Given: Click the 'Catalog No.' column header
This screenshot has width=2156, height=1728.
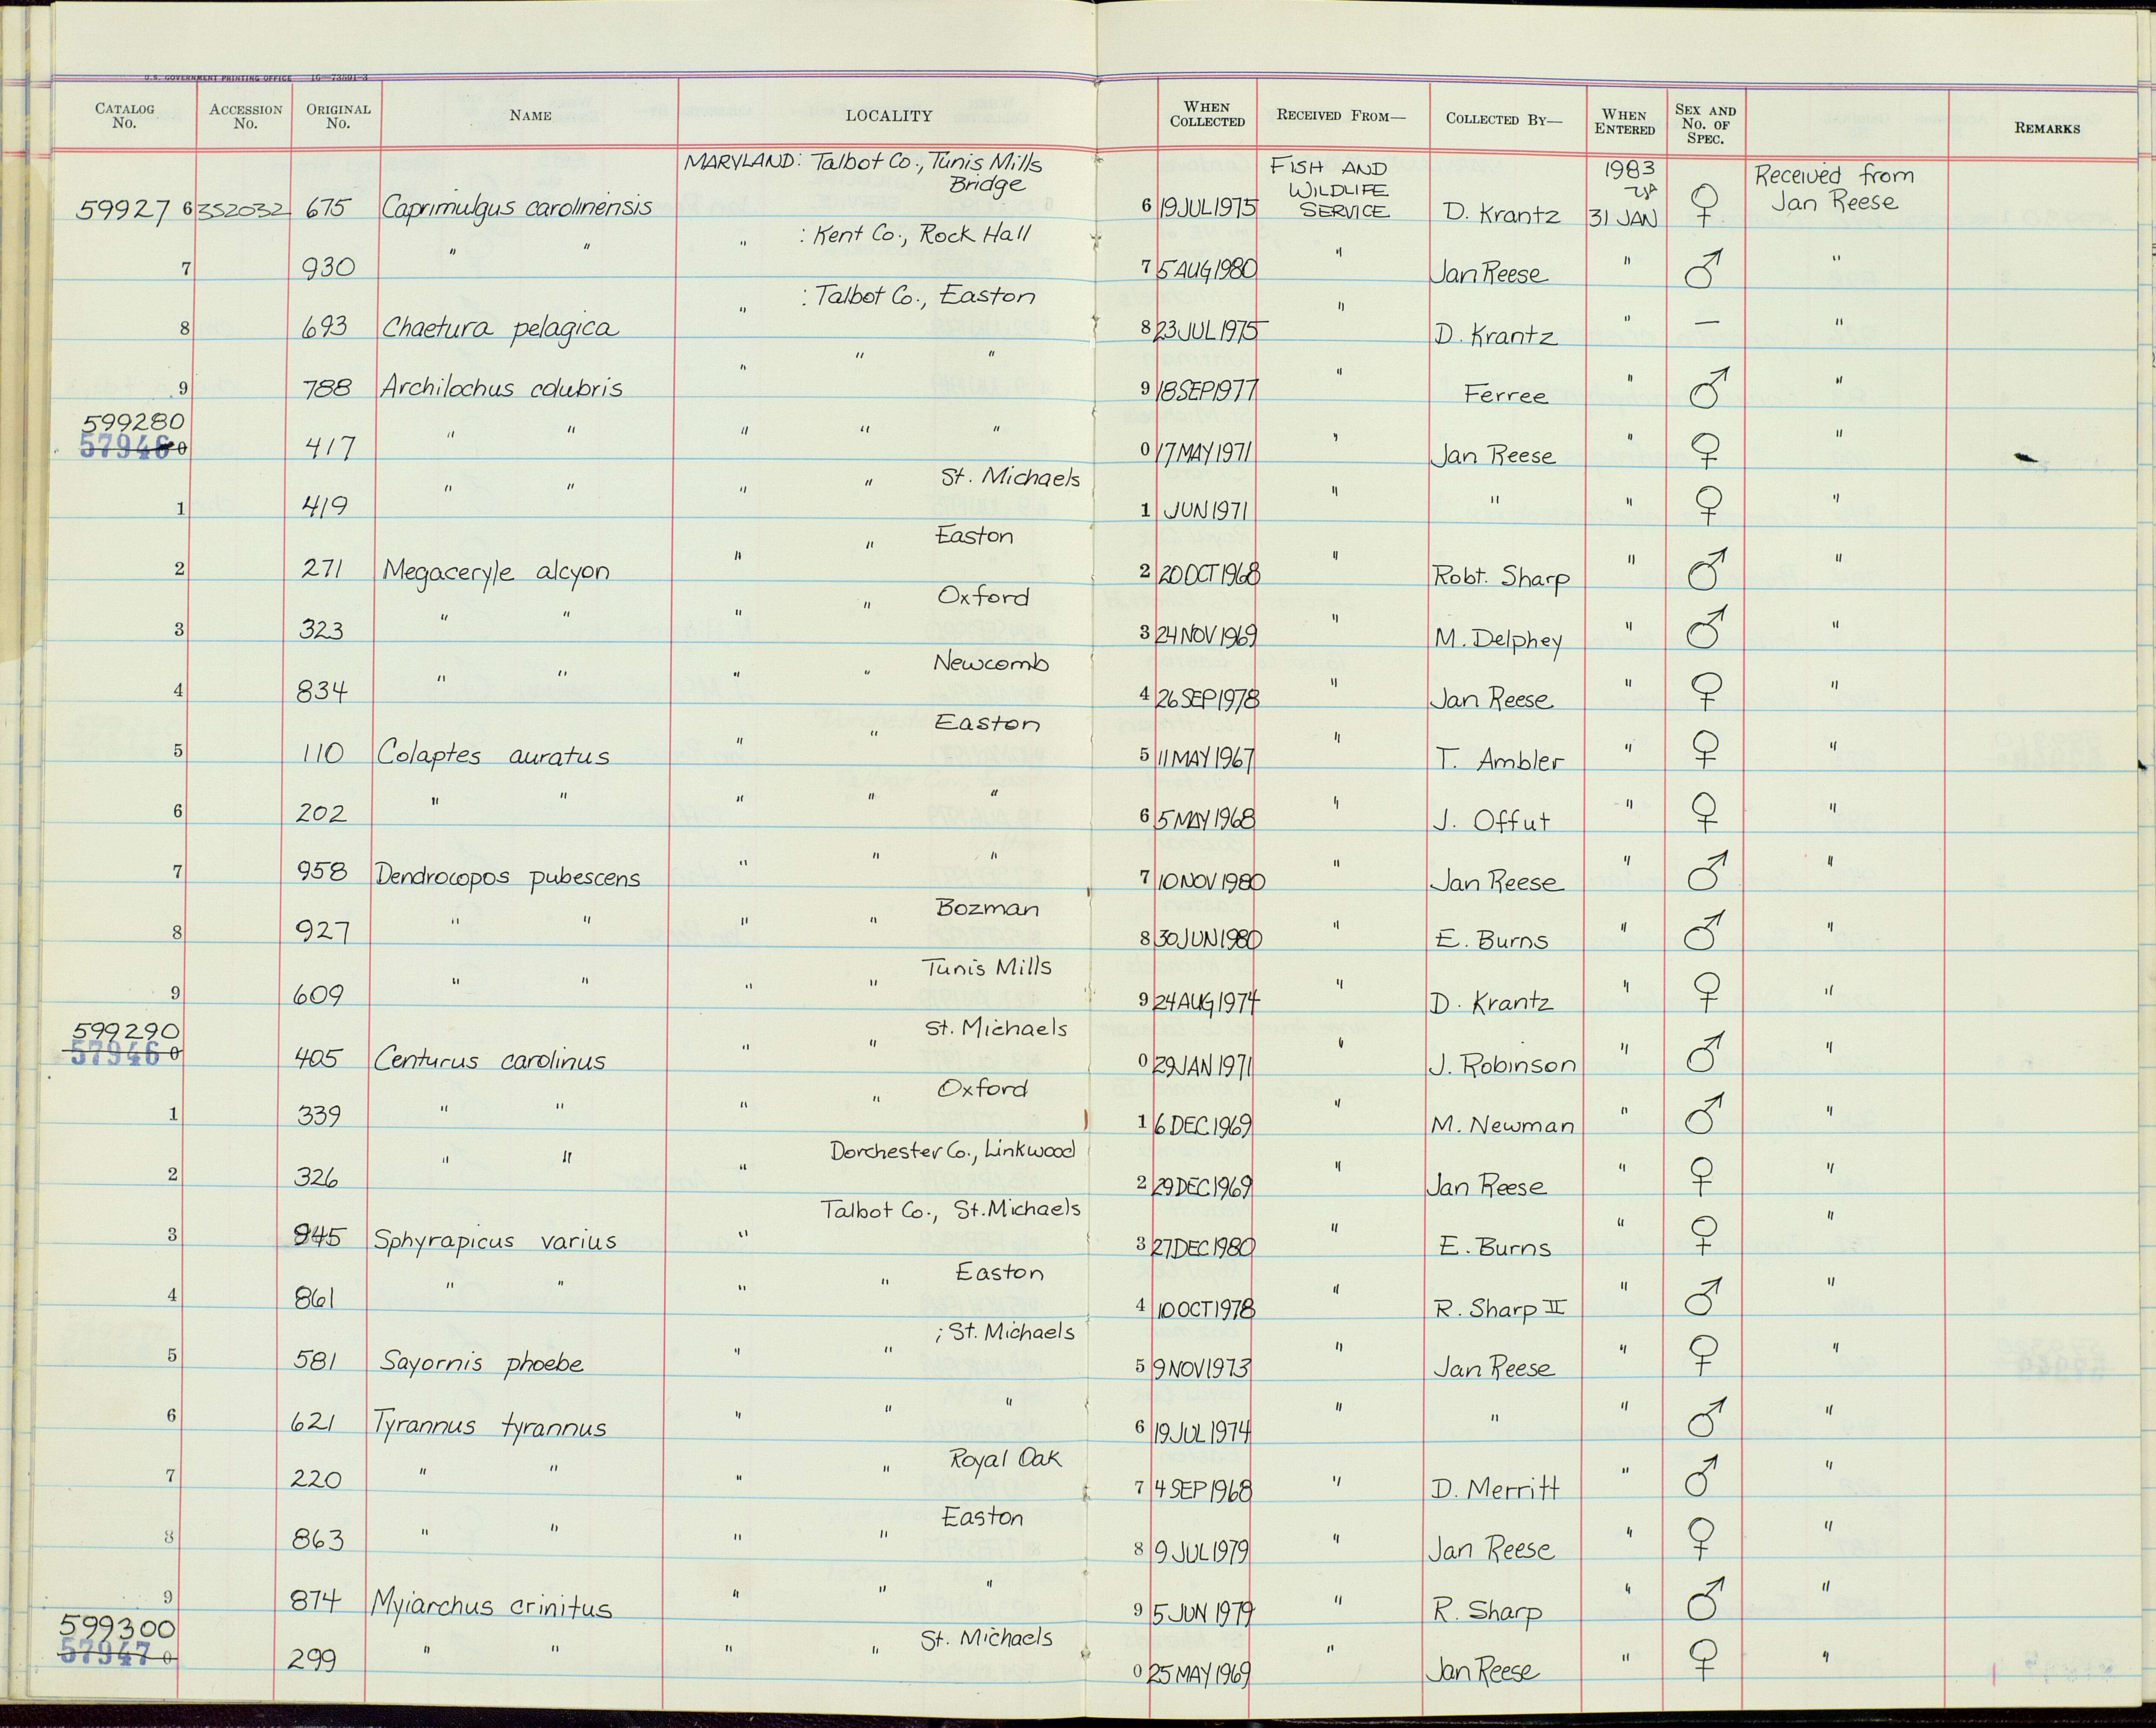Looking at the screenshot, I should [124, 116].
